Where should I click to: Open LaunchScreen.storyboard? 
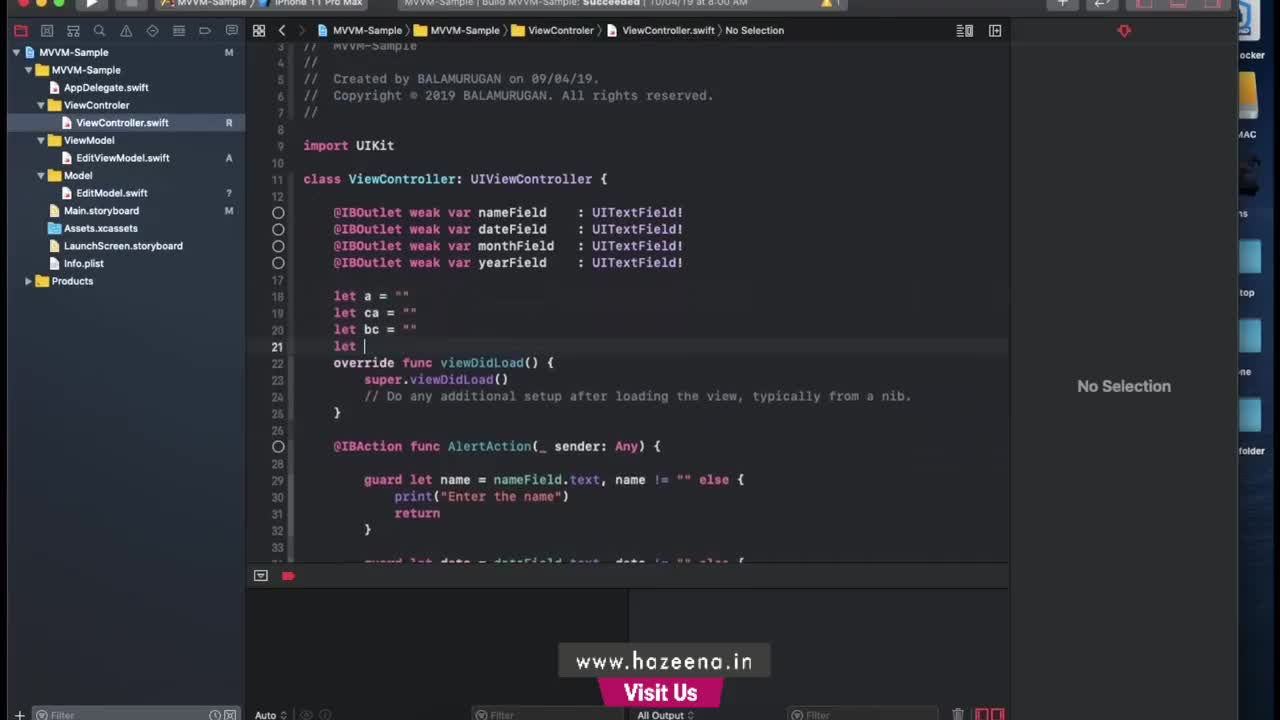point(123,246)
